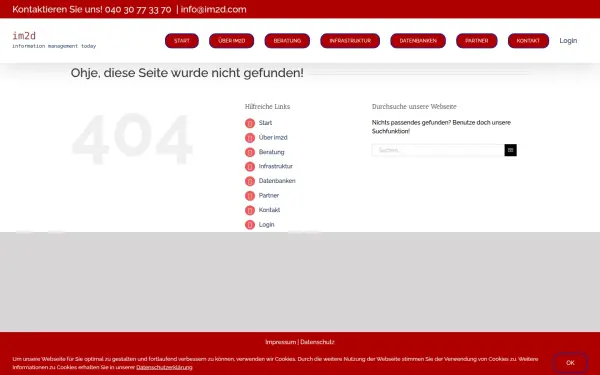Open PARTNER in the top navigation

(477, 41)
